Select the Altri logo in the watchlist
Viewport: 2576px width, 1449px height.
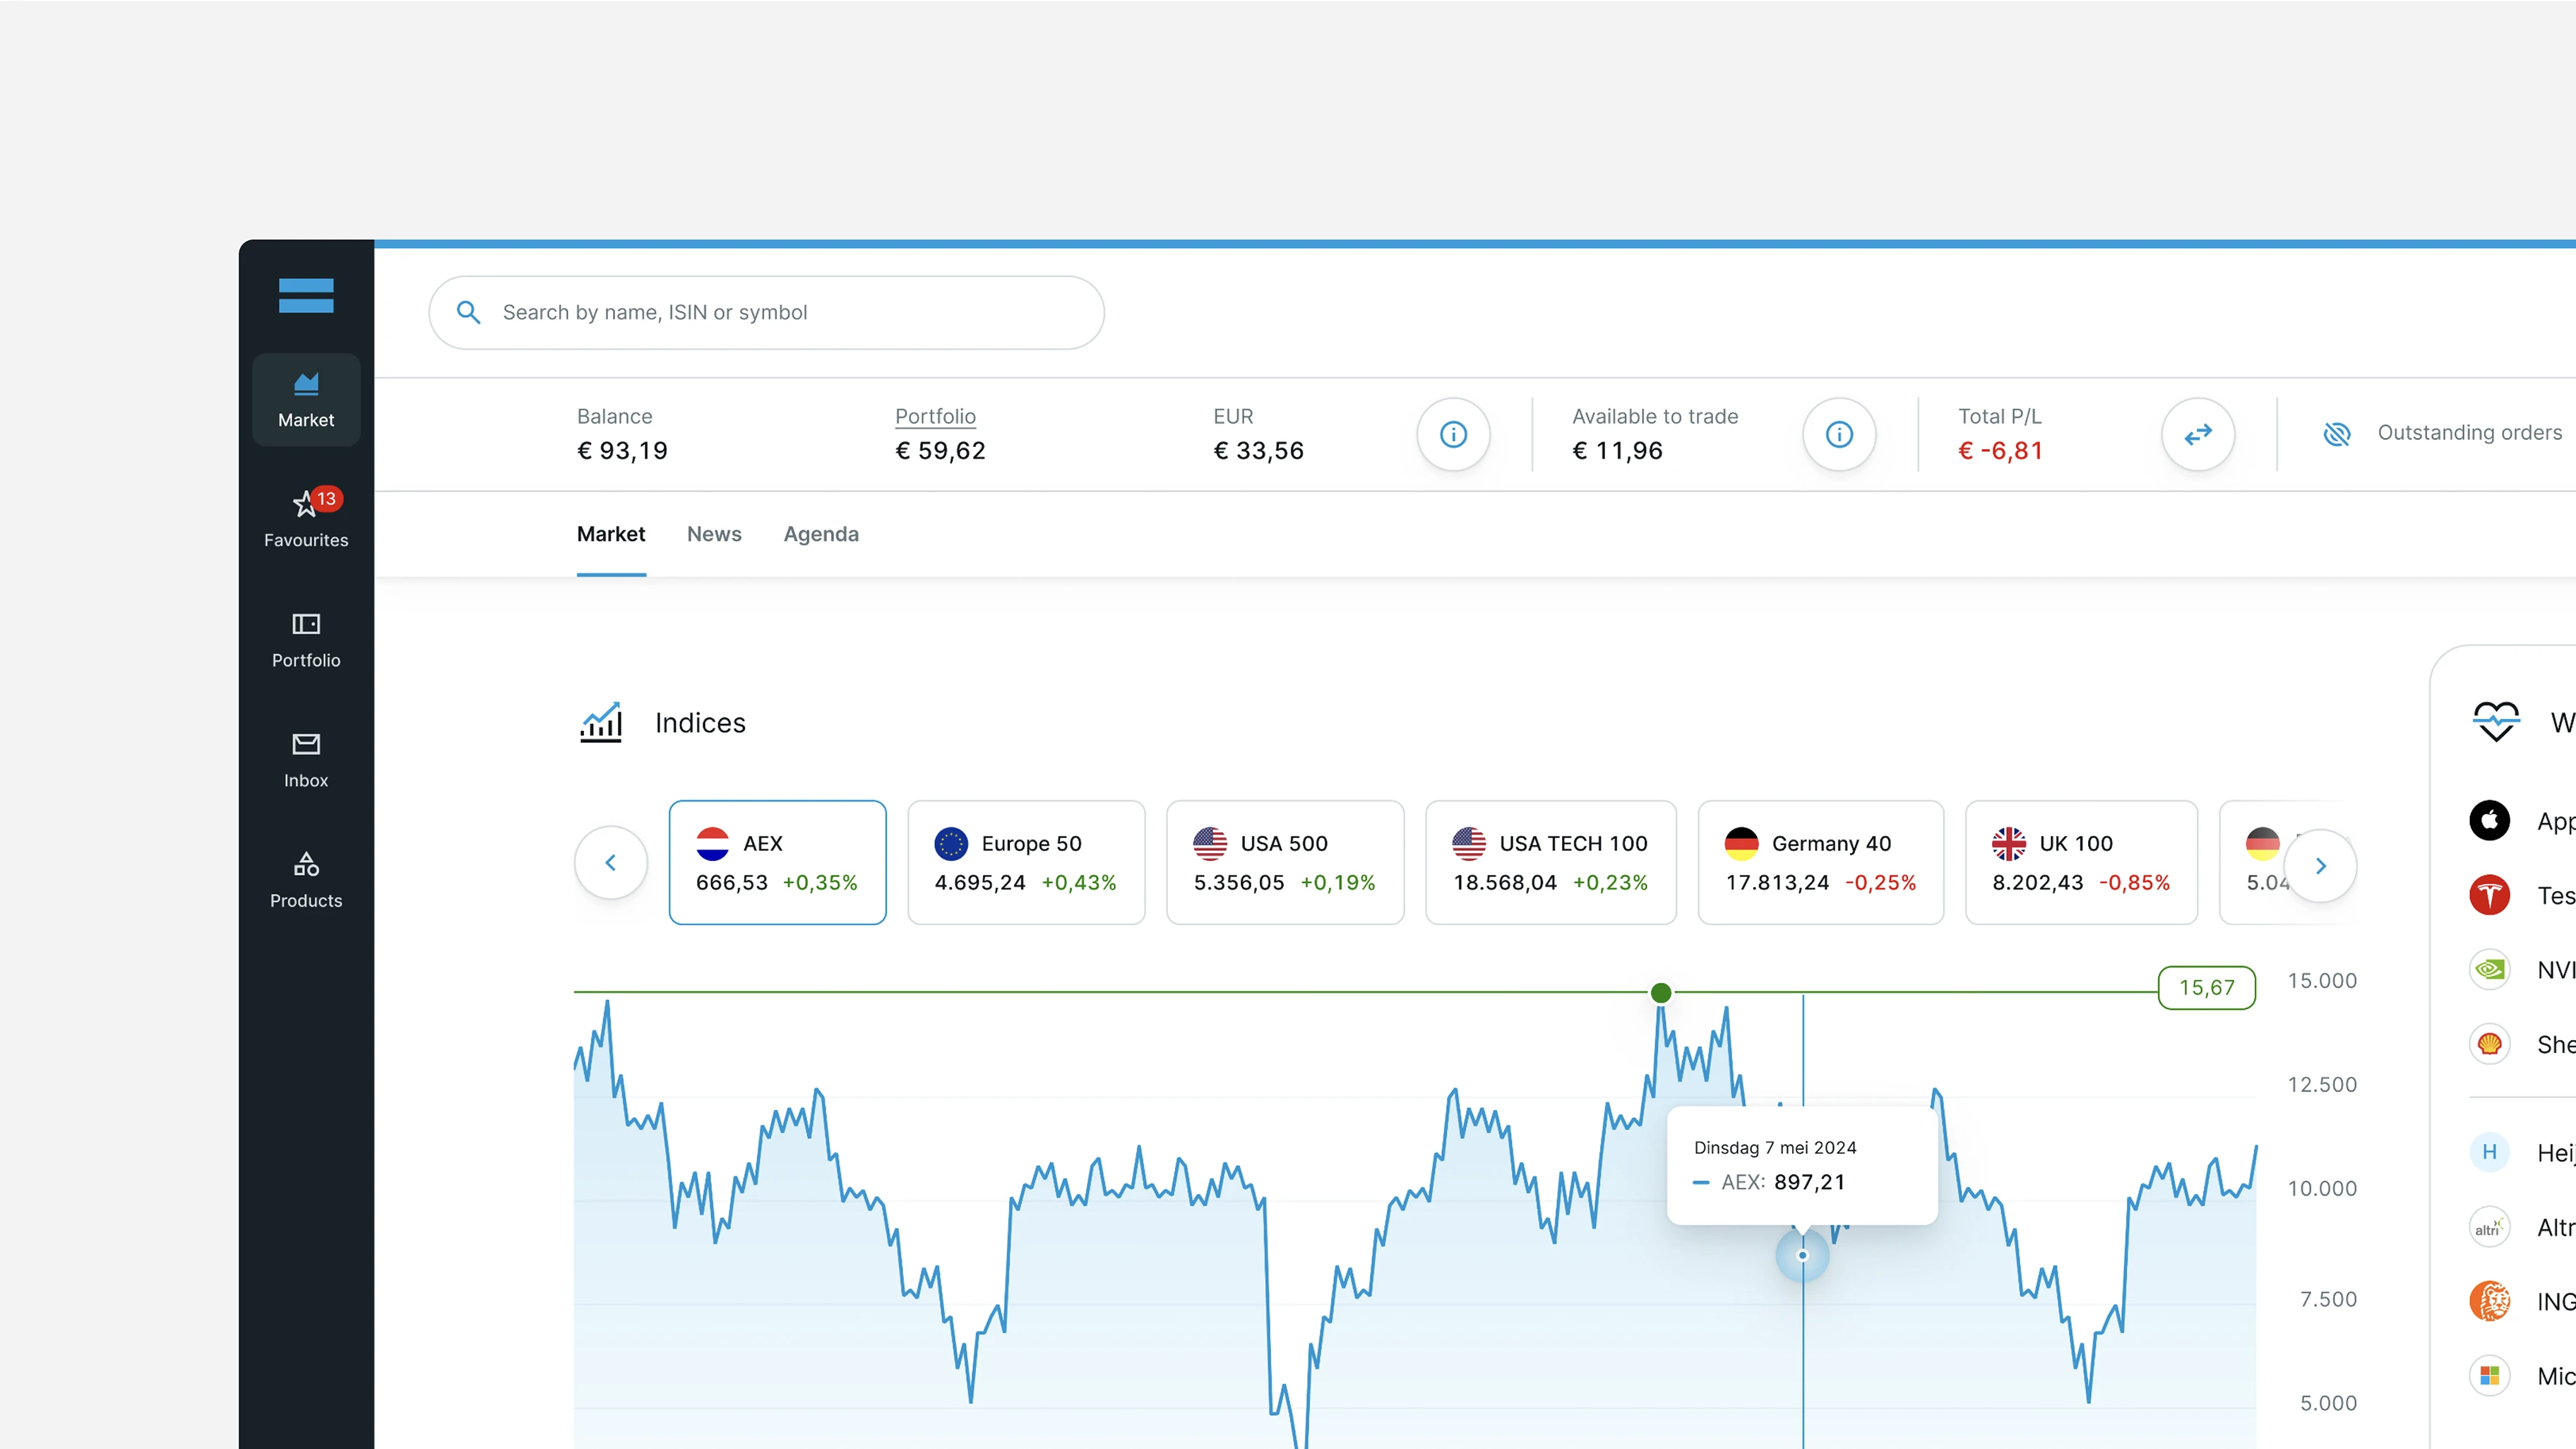click(2490, 1227)
